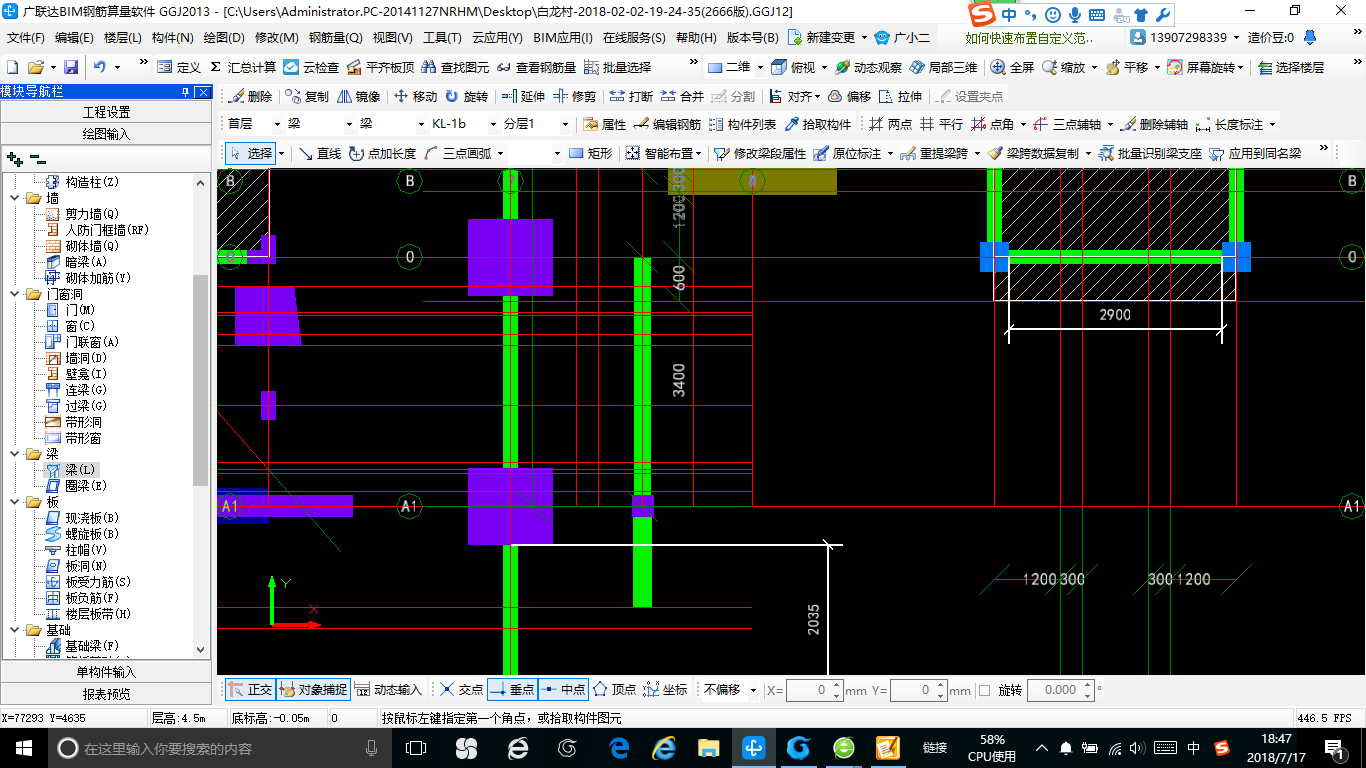
Task: Select the 拉伸 (stretch) tool
Action: pyautogui.click(x=901, y=97)
